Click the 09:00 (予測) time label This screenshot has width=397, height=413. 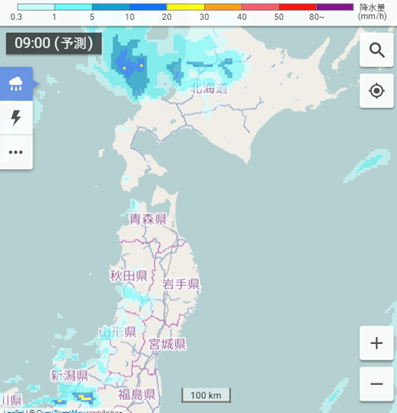[54, 43]
